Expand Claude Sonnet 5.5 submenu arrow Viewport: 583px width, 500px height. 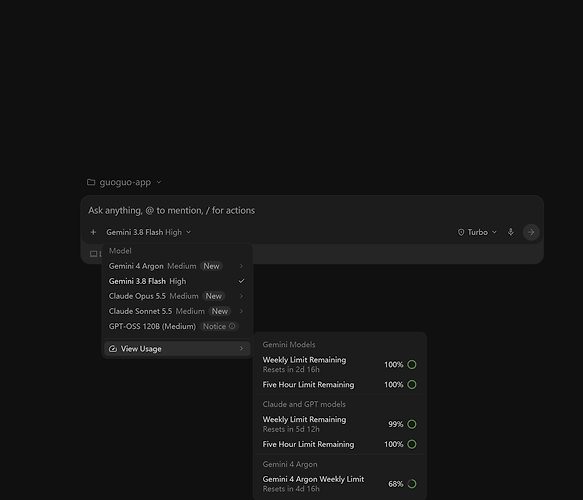click(x=241, y=311)
